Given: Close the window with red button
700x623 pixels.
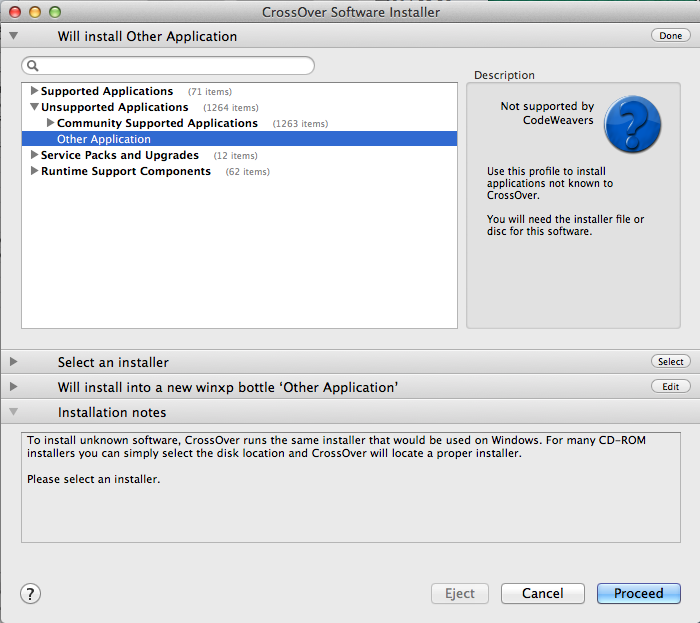Looking at the screenshot, I should click(x=15, y=12).
